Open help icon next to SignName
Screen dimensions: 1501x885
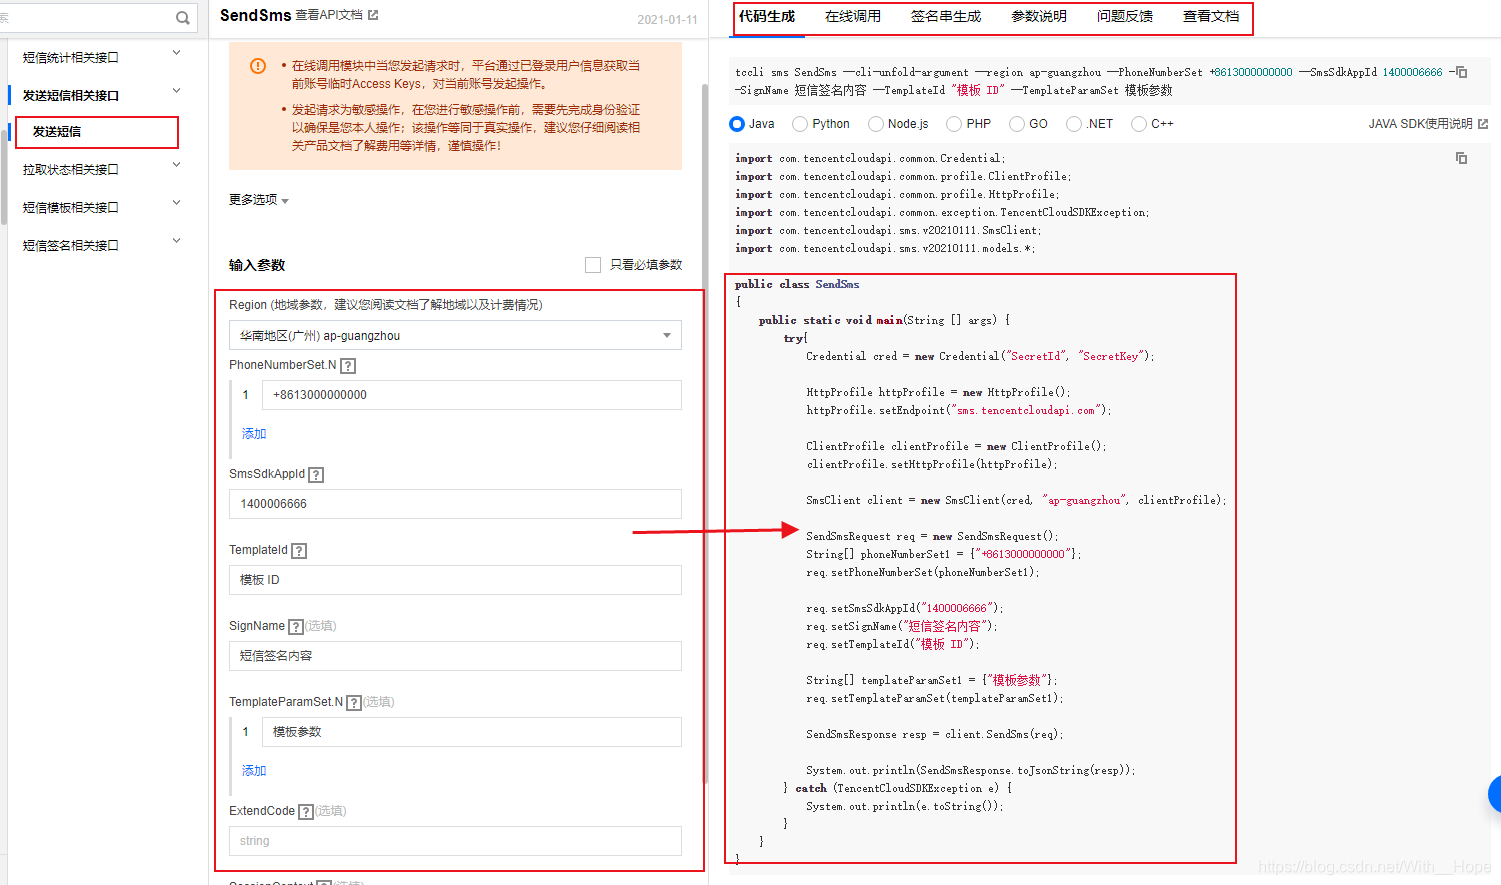tap(296, 627)
